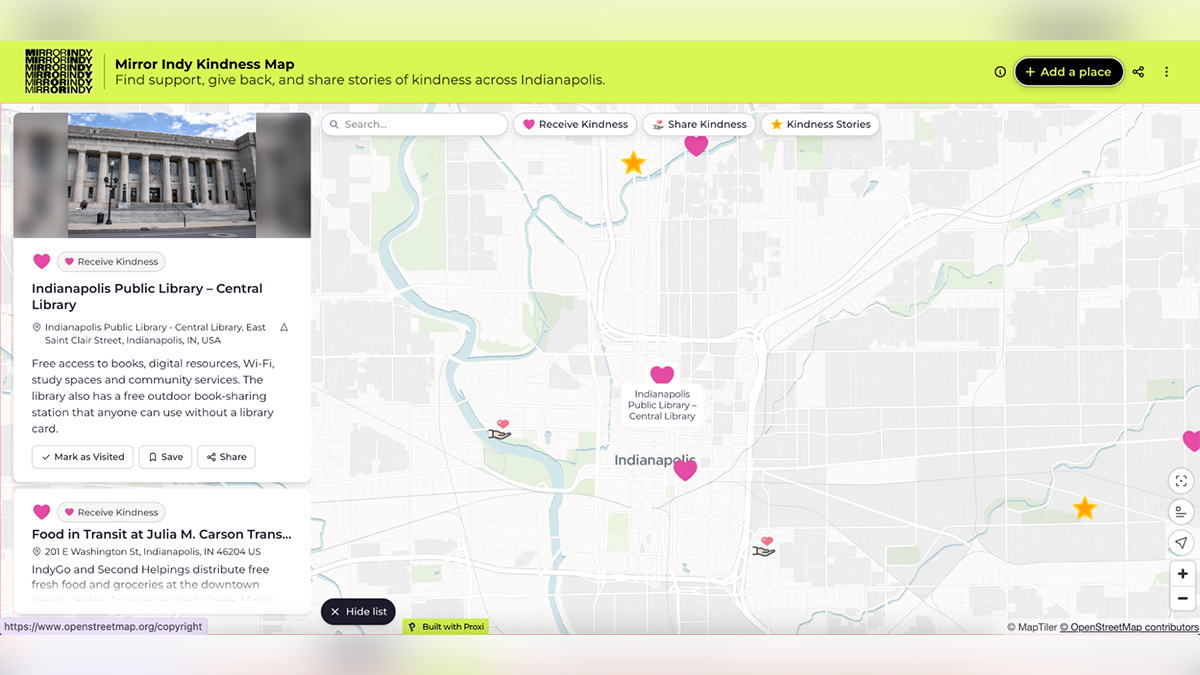1200x675 pixels.
Task: Click the Receive Kindness tag on Food in Transit card
Action: 111,512
